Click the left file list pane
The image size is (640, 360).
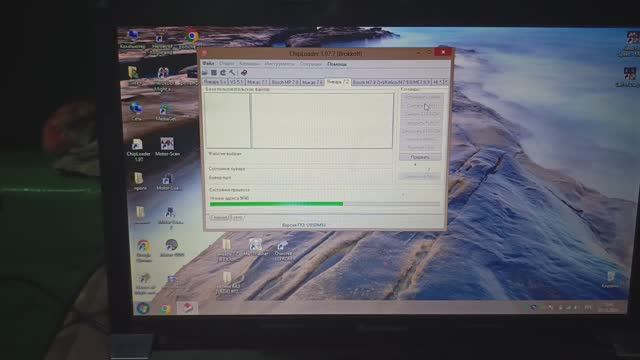227,120
